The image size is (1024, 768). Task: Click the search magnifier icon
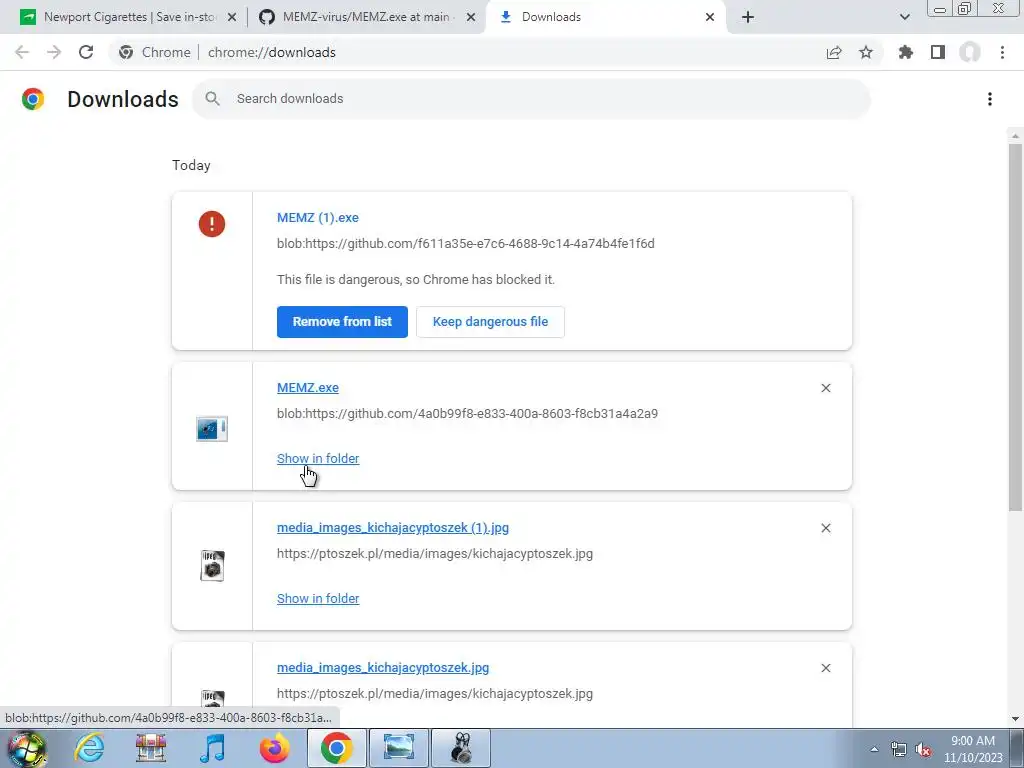[212, 99]
